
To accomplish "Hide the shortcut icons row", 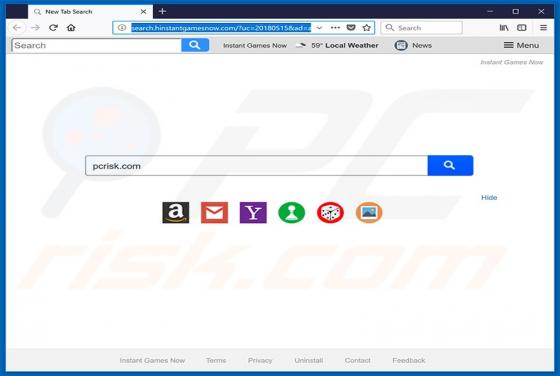I will pos(489,197).
